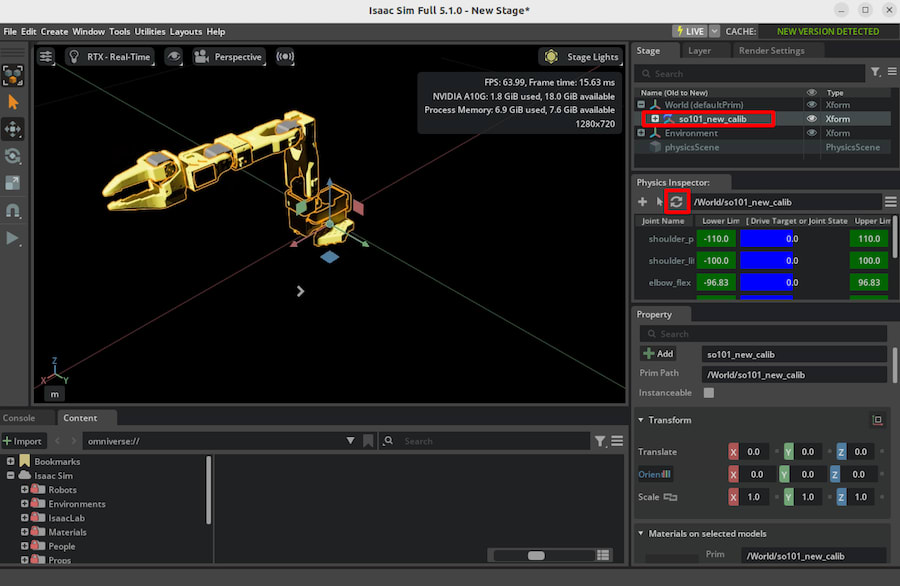Open viewport show/hide eye menu
The width and height of the screenshot is (900, 586).
pyautogui.click(x=173, y=56)
